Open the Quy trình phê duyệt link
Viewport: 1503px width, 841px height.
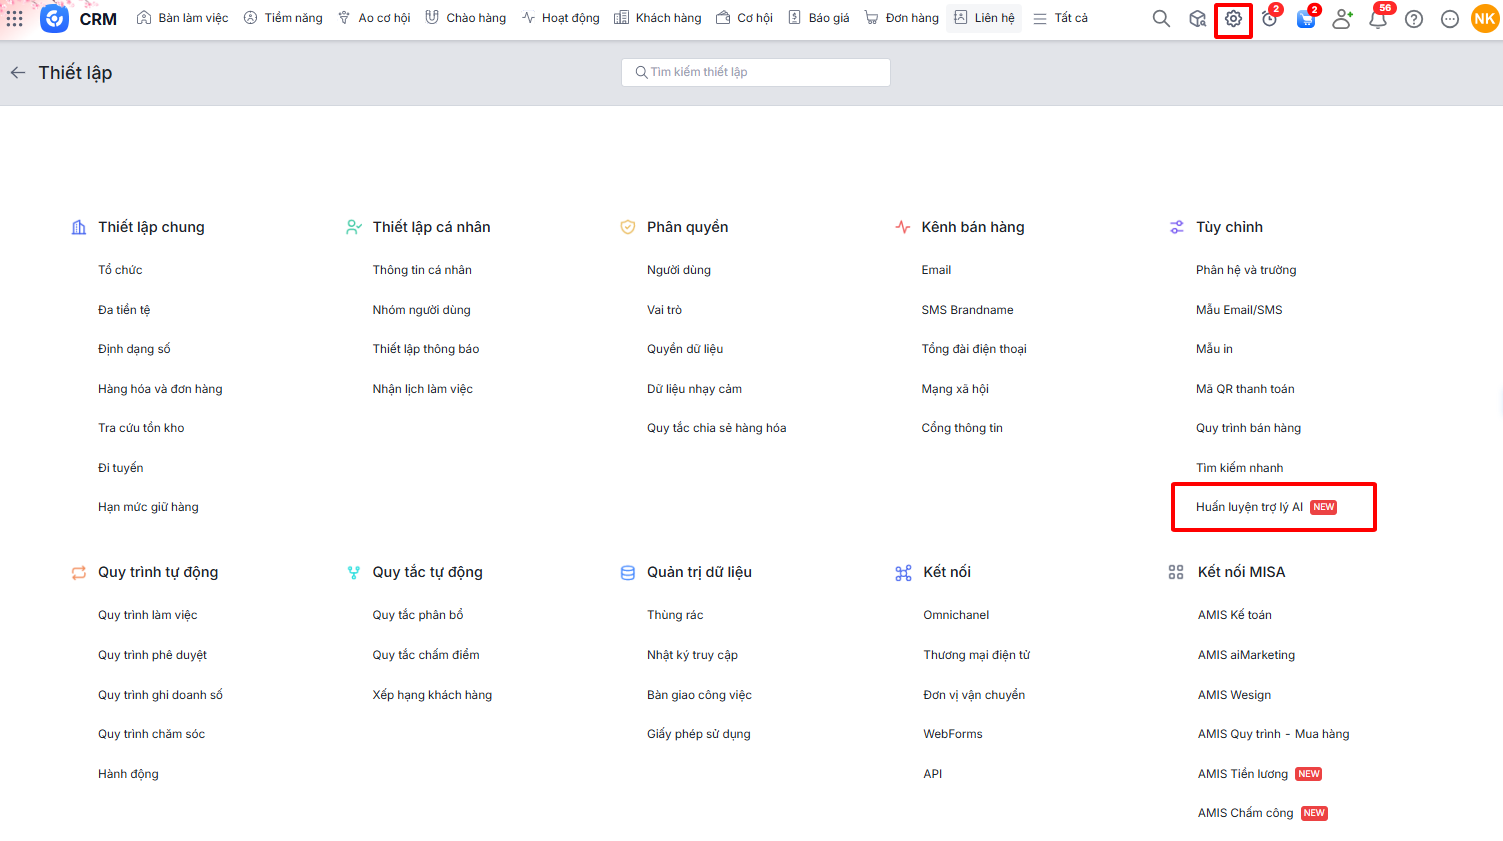(152, 655)
